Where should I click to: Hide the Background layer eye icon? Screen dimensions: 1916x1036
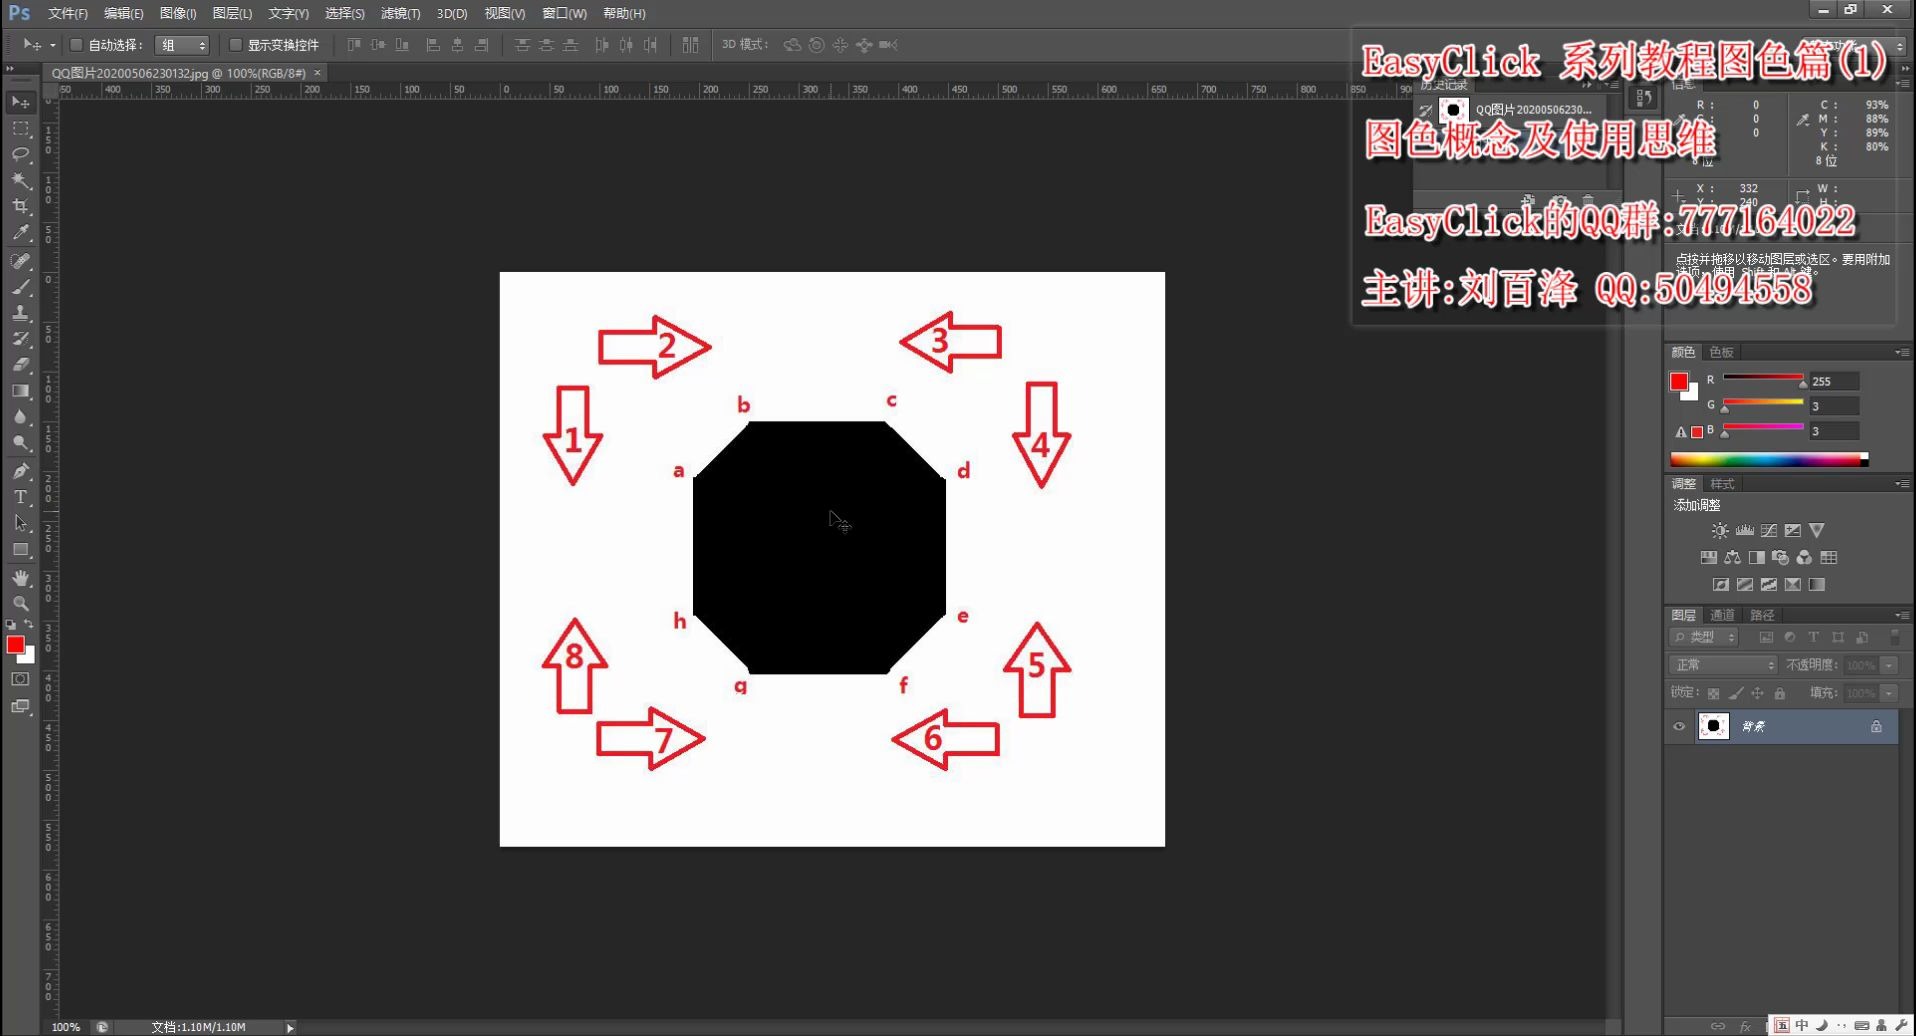pos(1678,727)
